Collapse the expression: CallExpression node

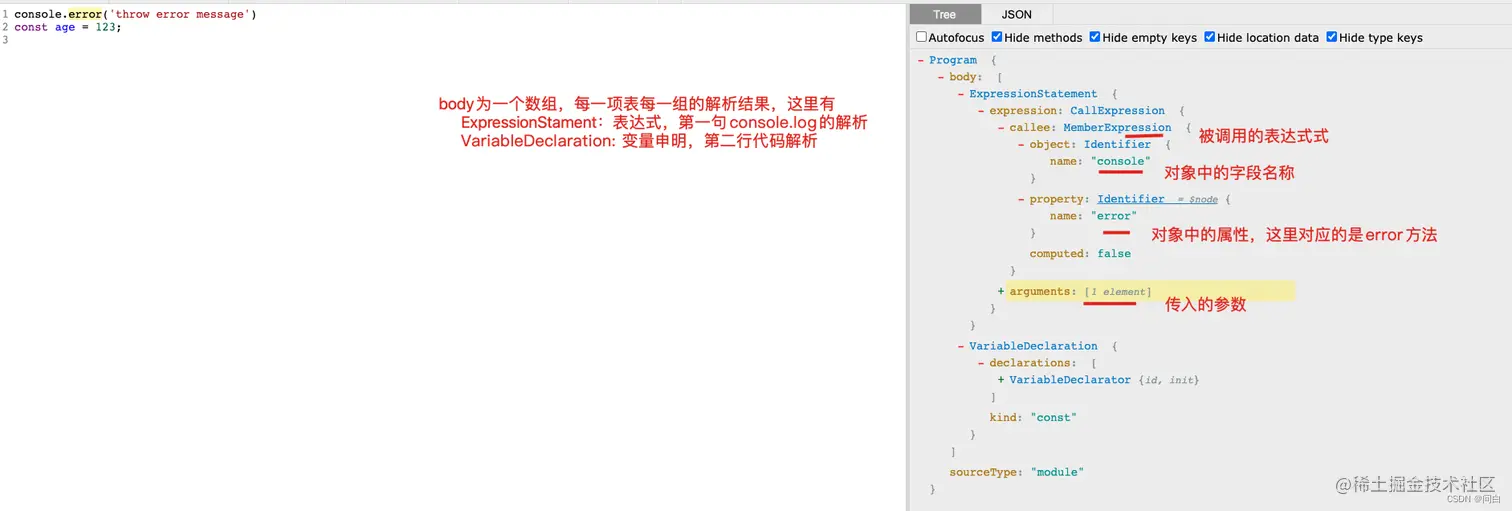pyautogui.click(x=980, y=111)
